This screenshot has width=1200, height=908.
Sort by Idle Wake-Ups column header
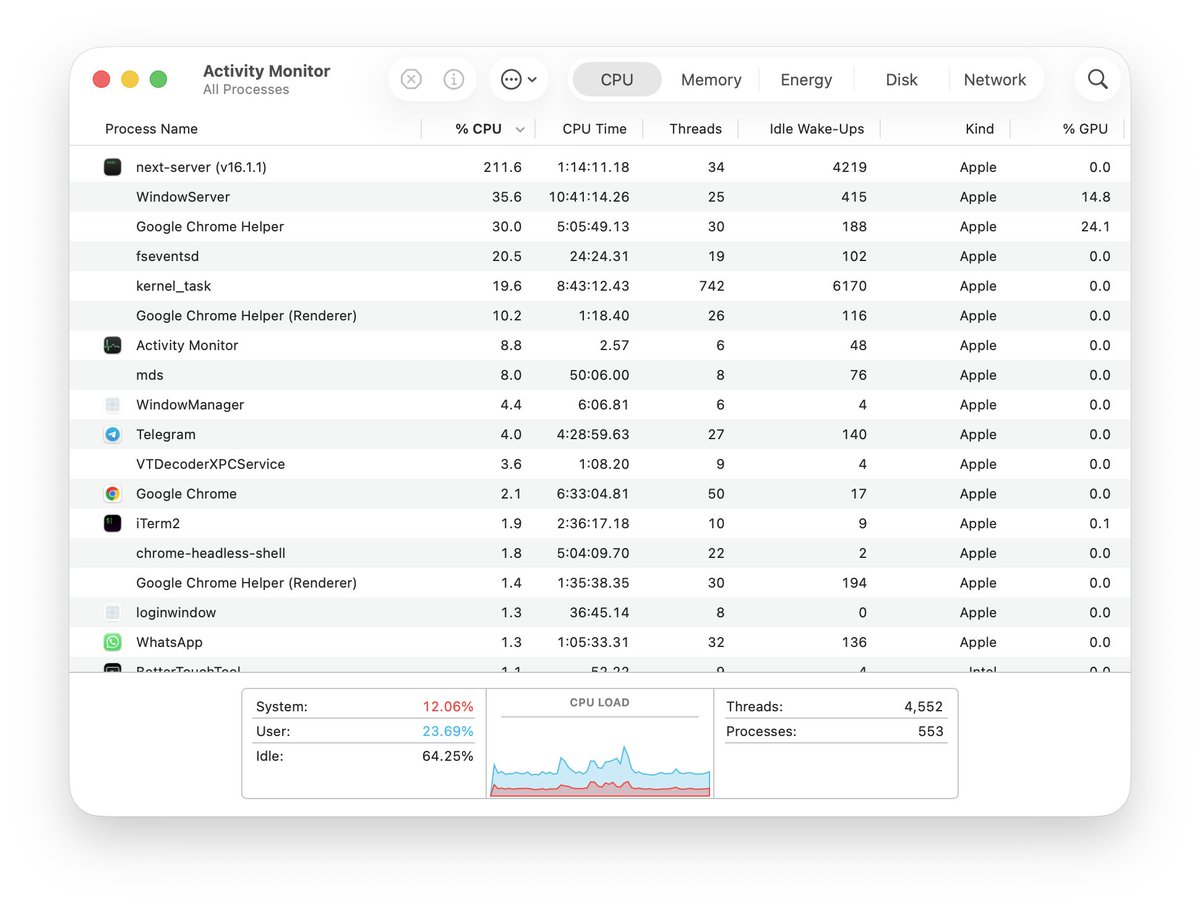click(x=817, y=129)
